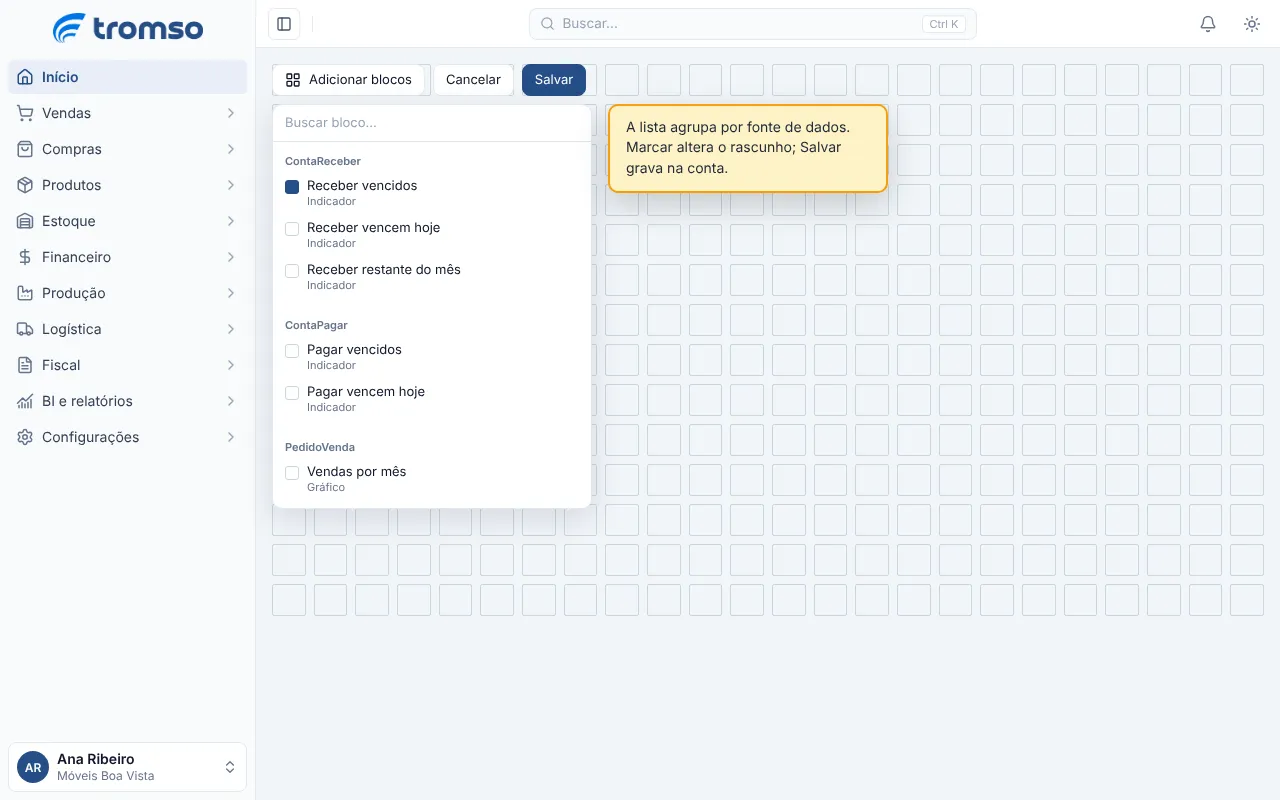Click the AR user avatar

33,767
